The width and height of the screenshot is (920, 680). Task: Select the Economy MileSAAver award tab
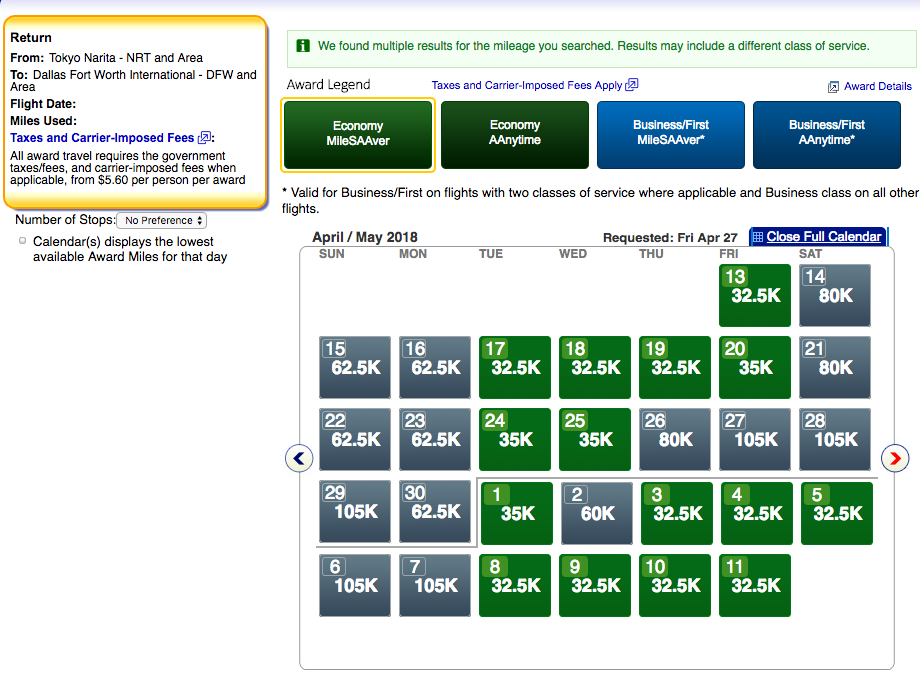pos(358,134)
